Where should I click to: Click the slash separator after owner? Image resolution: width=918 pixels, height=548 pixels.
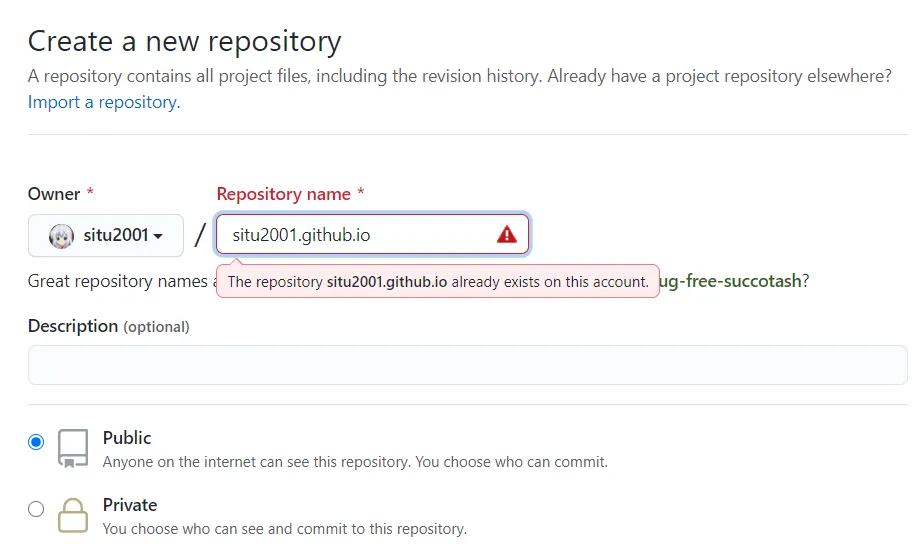click(200, 236)
